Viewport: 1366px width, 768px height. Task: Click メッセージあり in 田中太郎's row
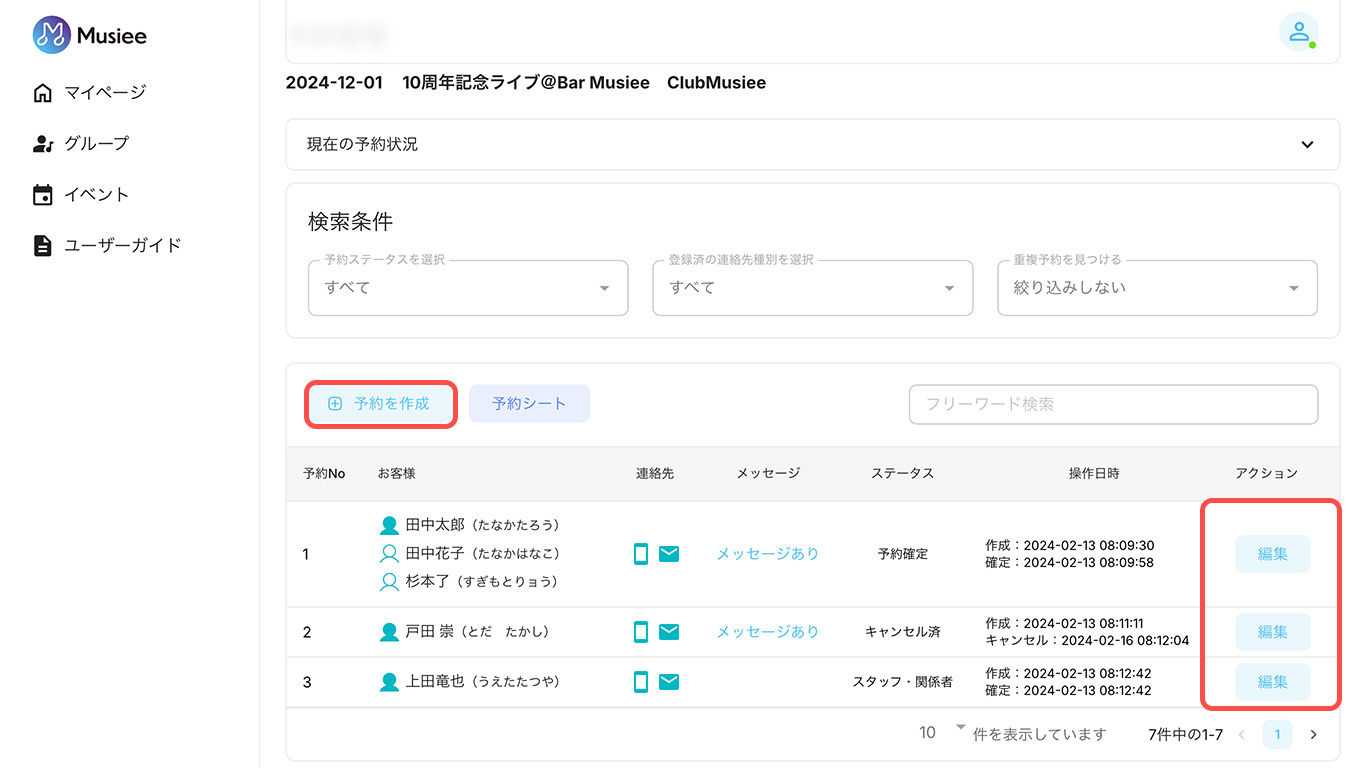[x=767, y=553]
